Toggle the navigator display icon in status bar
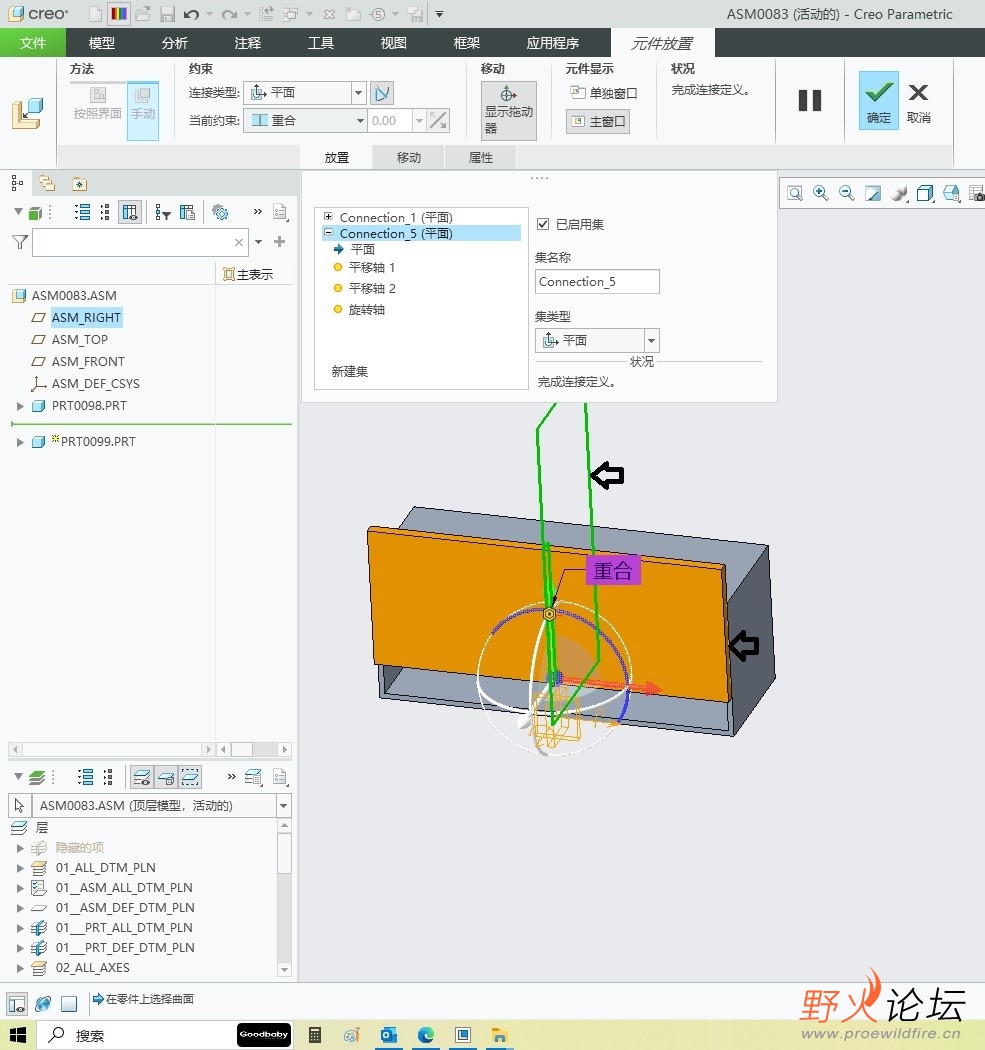 pos(17,1004)
